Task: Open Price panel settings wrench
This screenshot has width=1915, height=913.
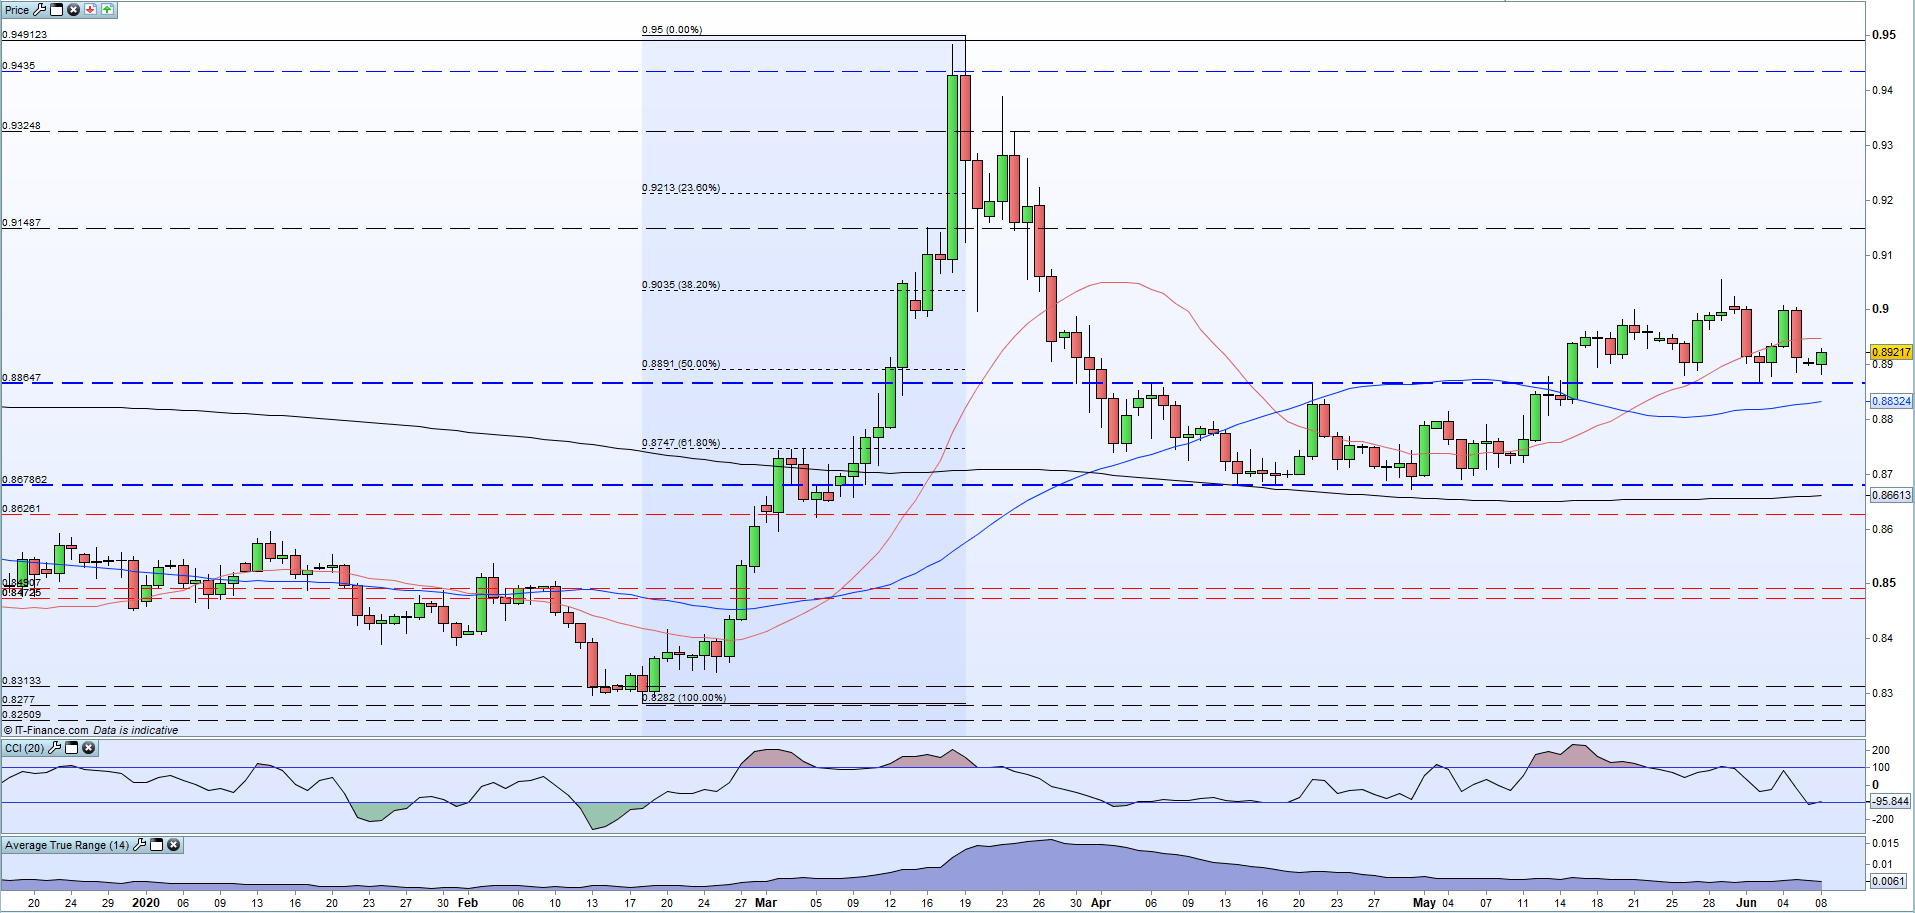Action: 40,9
